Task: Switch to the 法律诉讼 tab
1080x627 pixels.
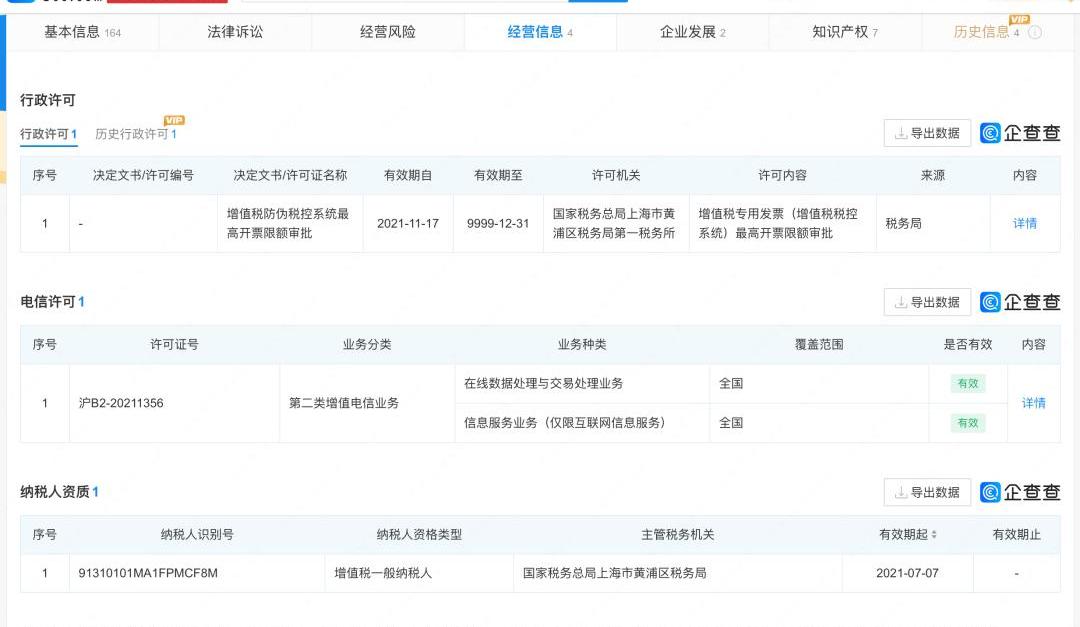Action: coord(235,32)
